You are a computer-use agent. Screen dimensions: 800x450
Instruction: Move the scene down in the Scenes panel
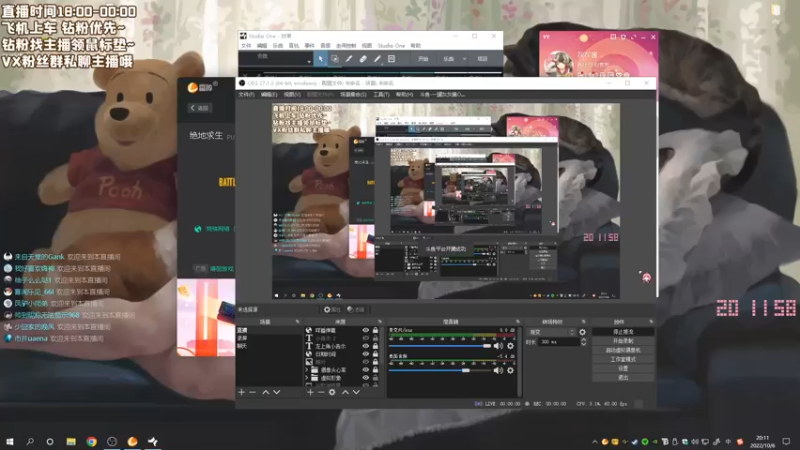pyautogui.click(x=277, y=392)
